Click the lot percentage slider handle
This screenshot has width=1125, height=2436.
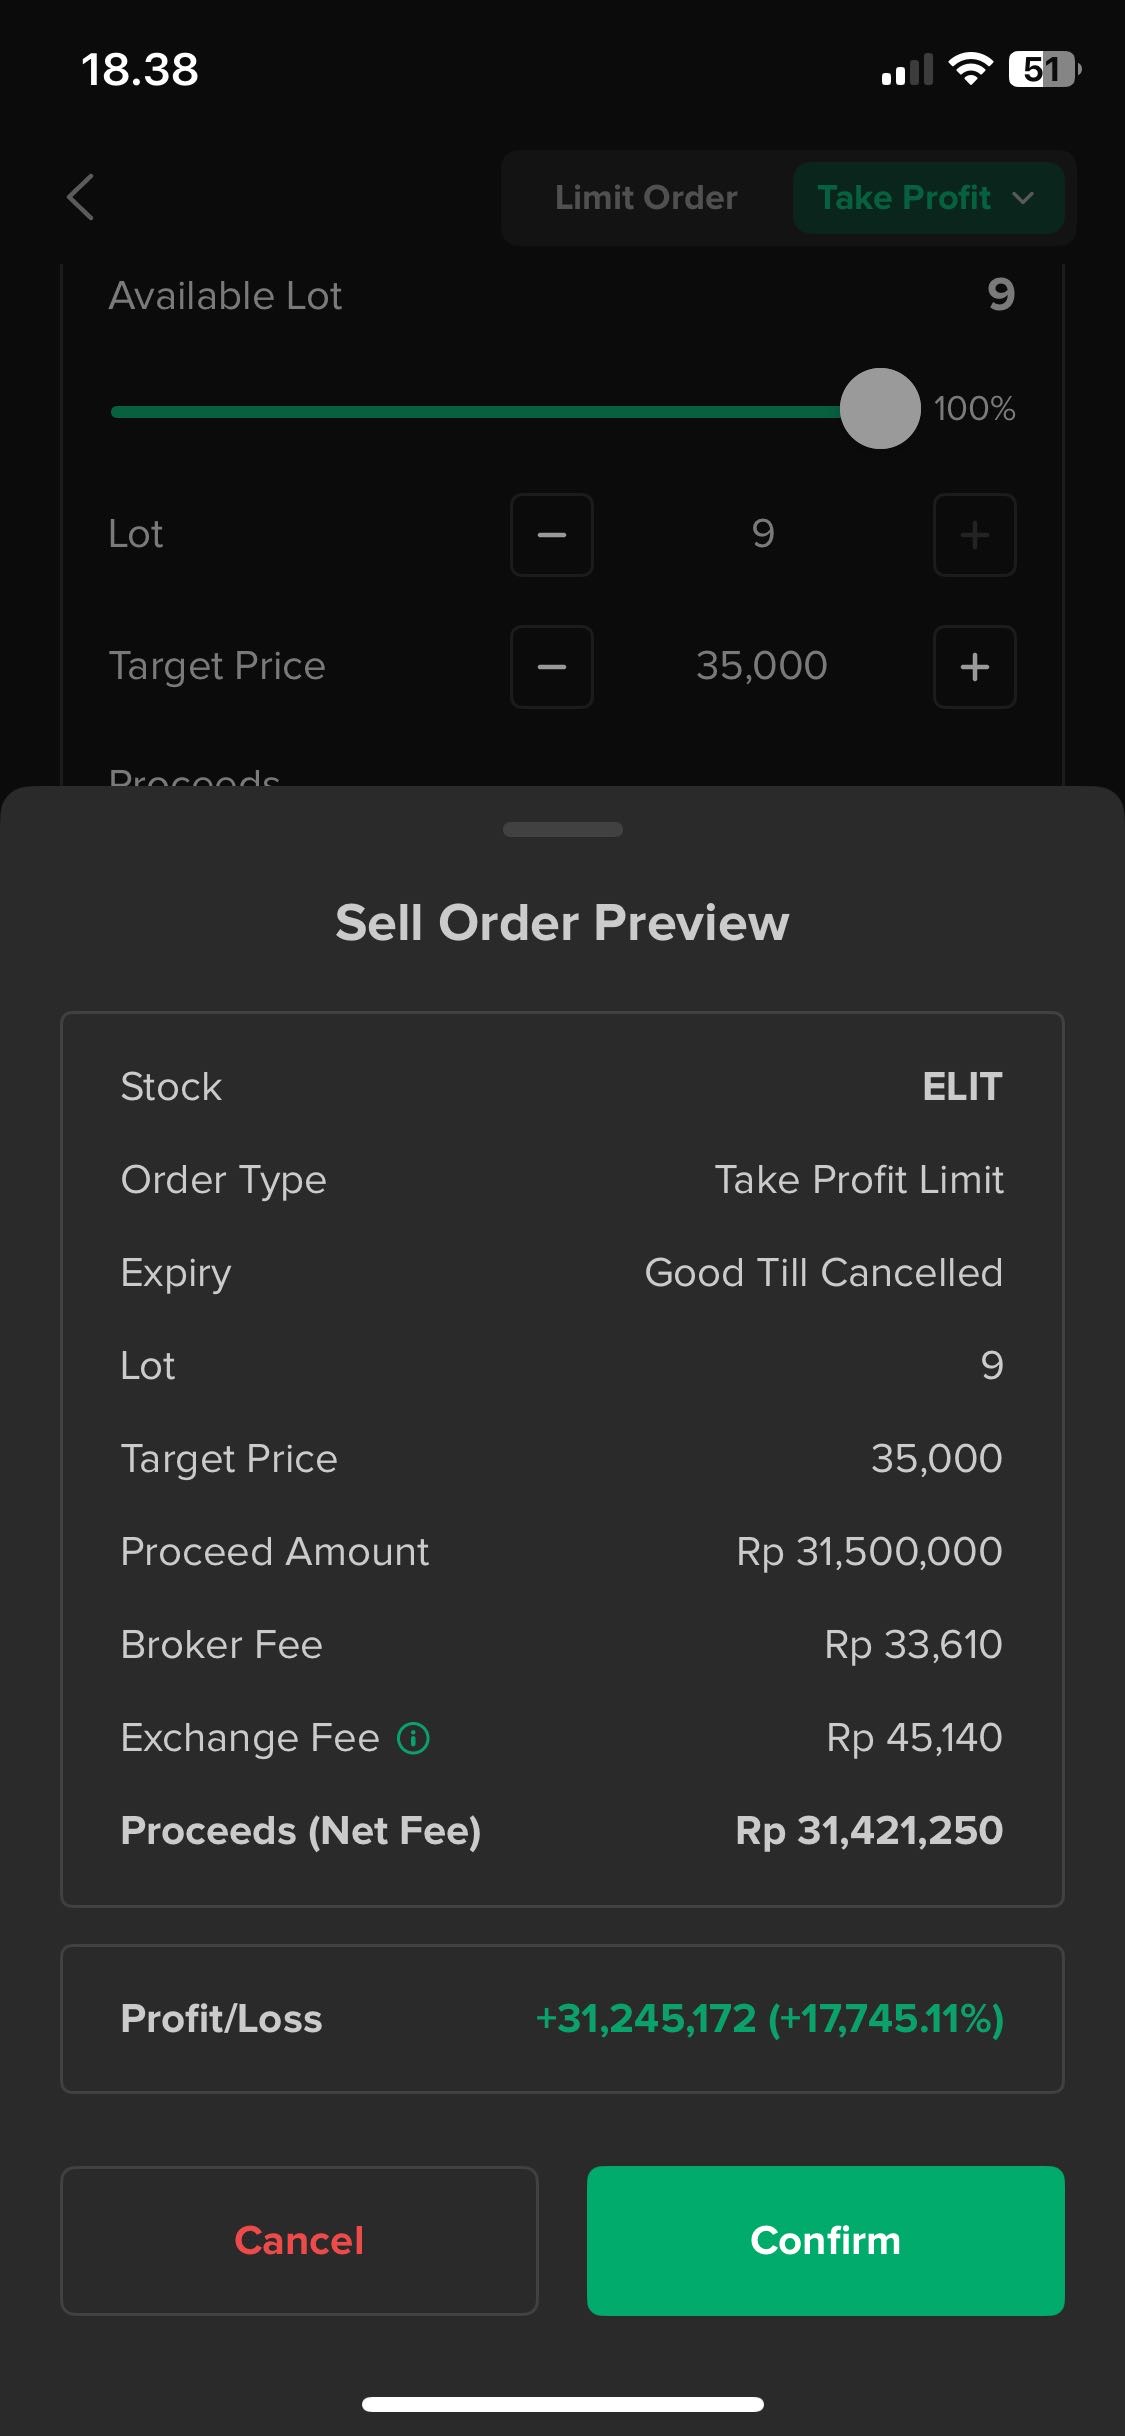click(x=880, y=408)
